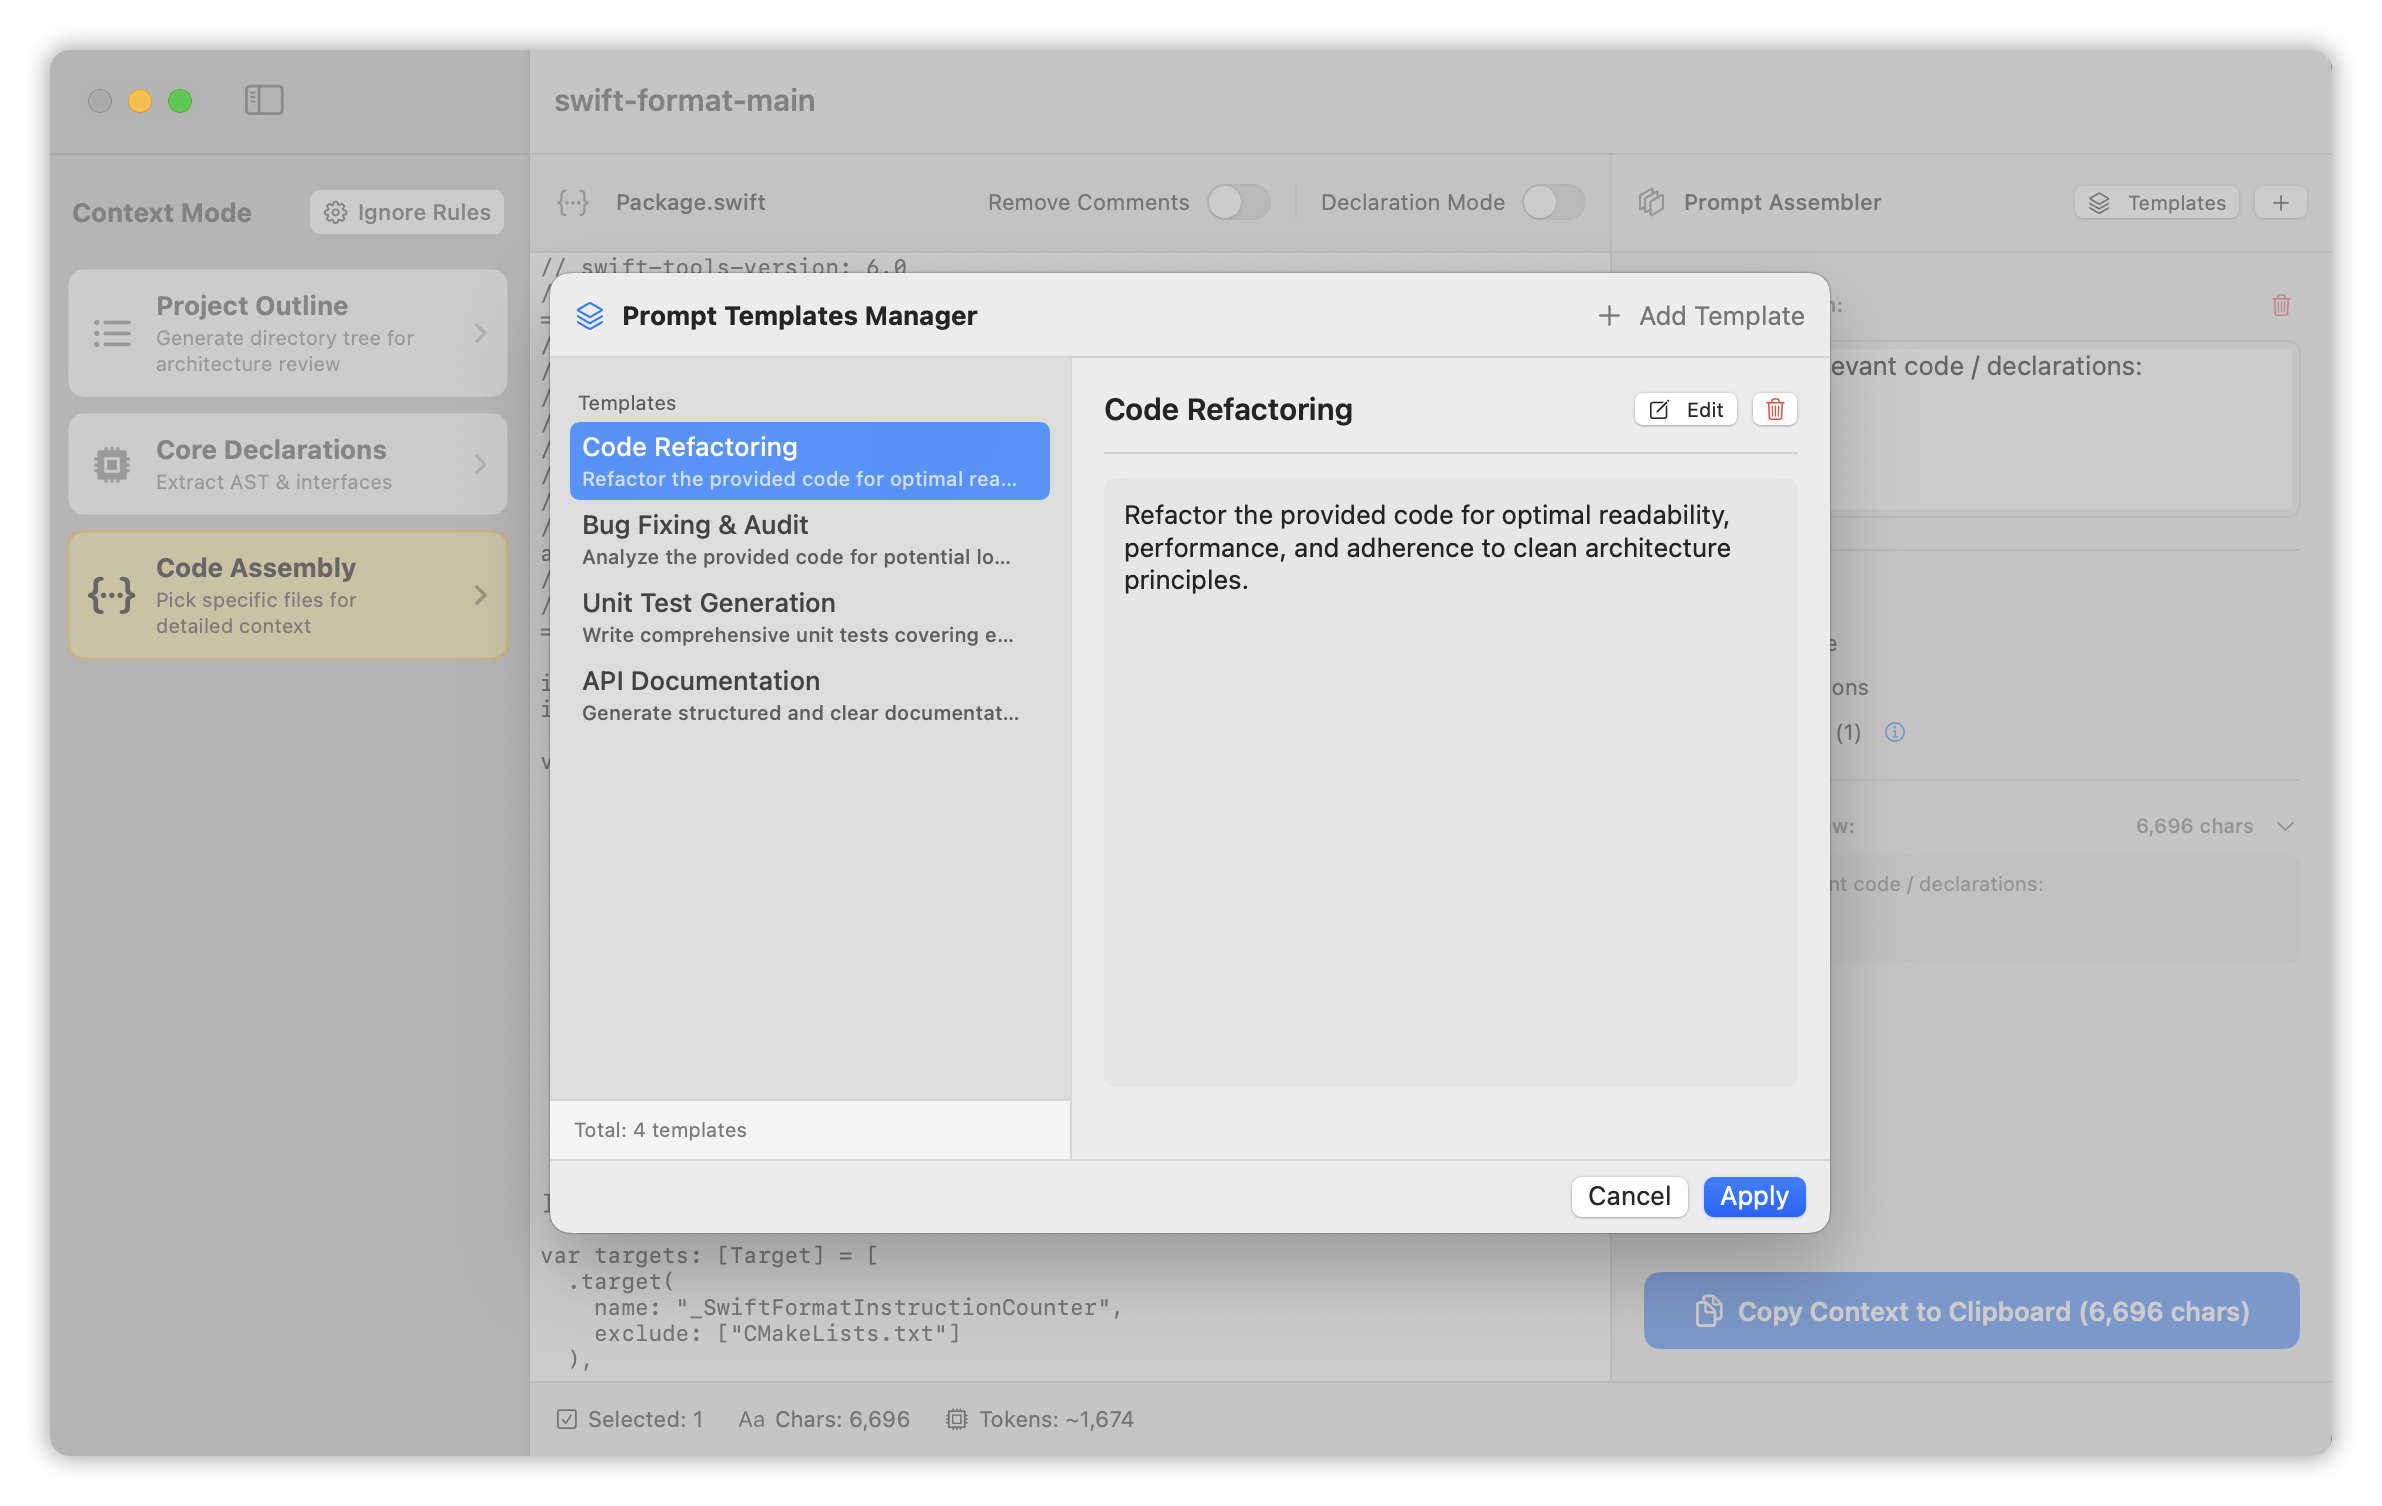
Task: Click the info icon next to (1)
Action: (1894, 732)
